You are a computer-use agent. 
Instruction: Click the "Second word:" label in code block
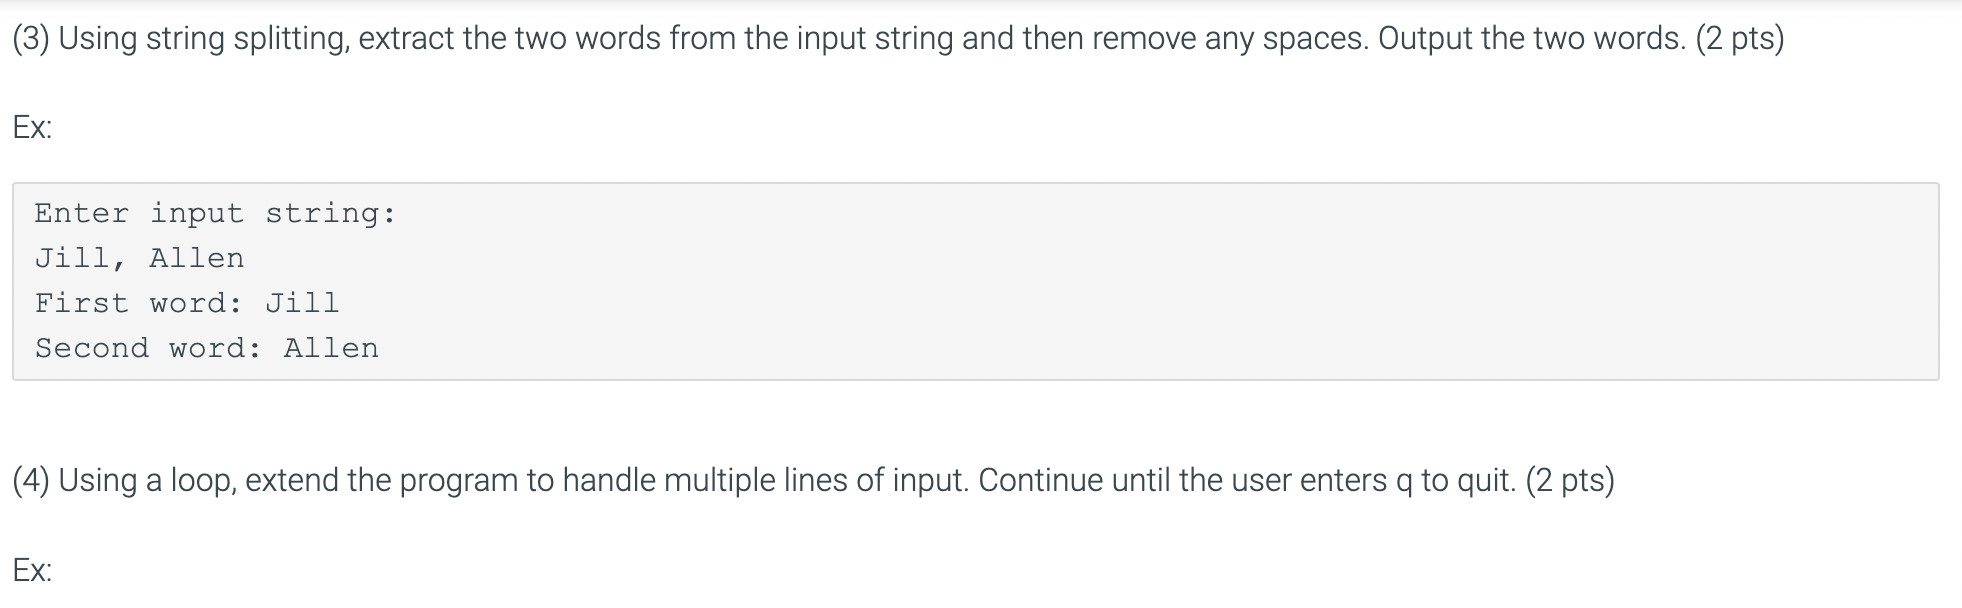(x=148, y=348)
